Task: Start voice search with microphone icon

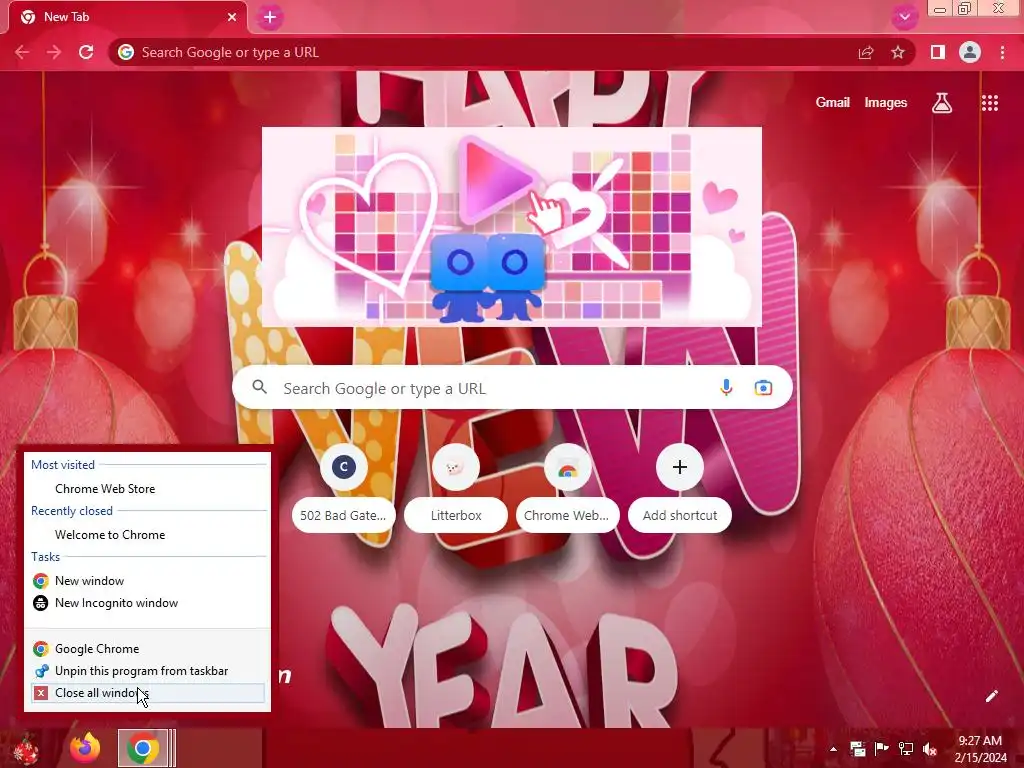Action: [x=726, y=388]
